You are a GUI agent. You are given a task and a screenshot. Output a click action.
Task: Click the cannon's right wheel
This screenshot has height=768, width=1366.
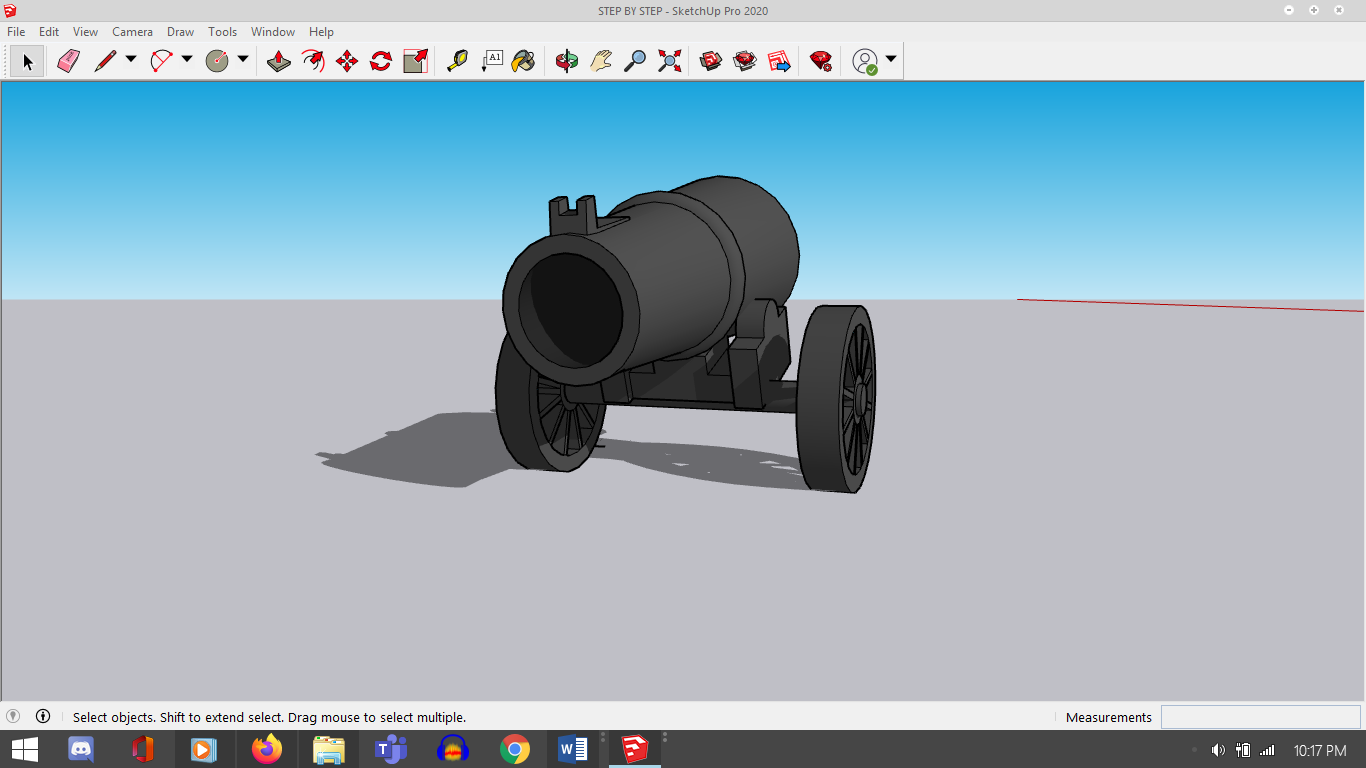[837, 398]
